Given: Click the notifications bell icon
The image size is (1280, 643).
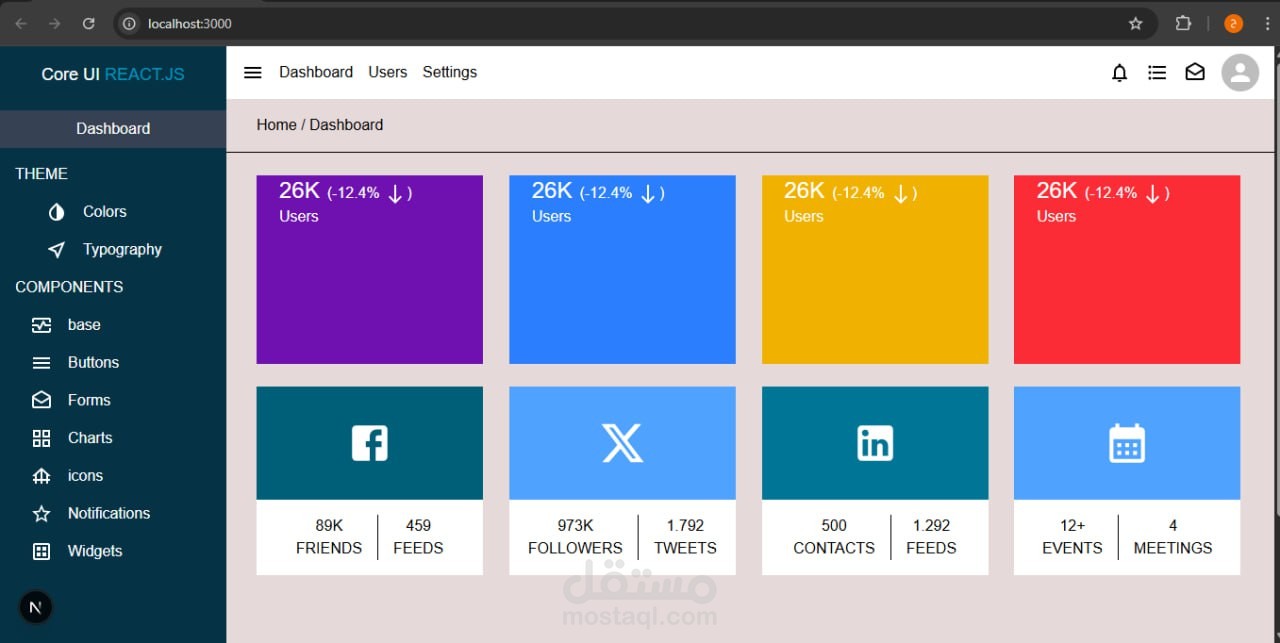Looking at the screenshot, I should pos(1119,72).
